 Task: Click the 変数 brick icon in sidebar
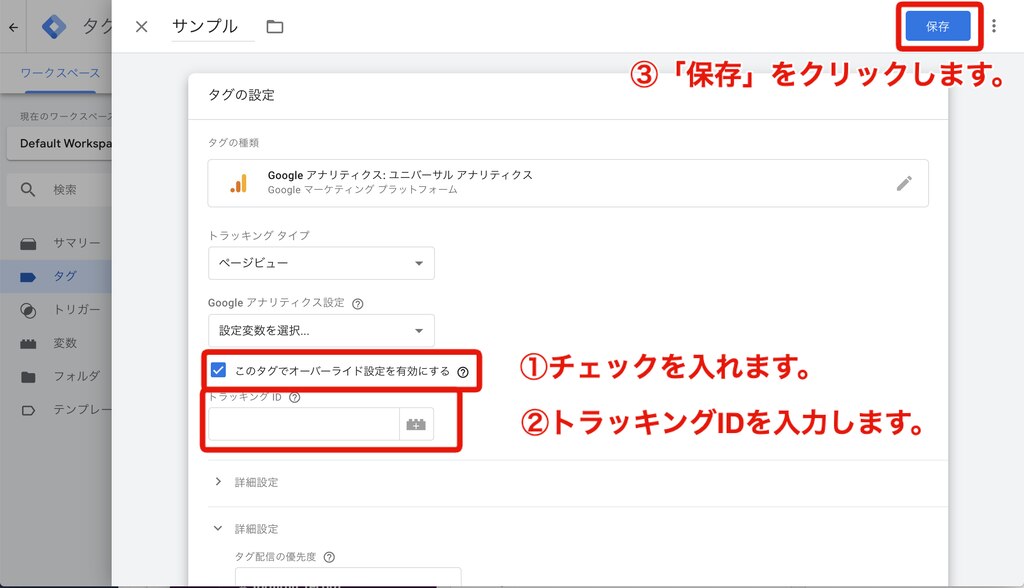click(x=28, y=344)
